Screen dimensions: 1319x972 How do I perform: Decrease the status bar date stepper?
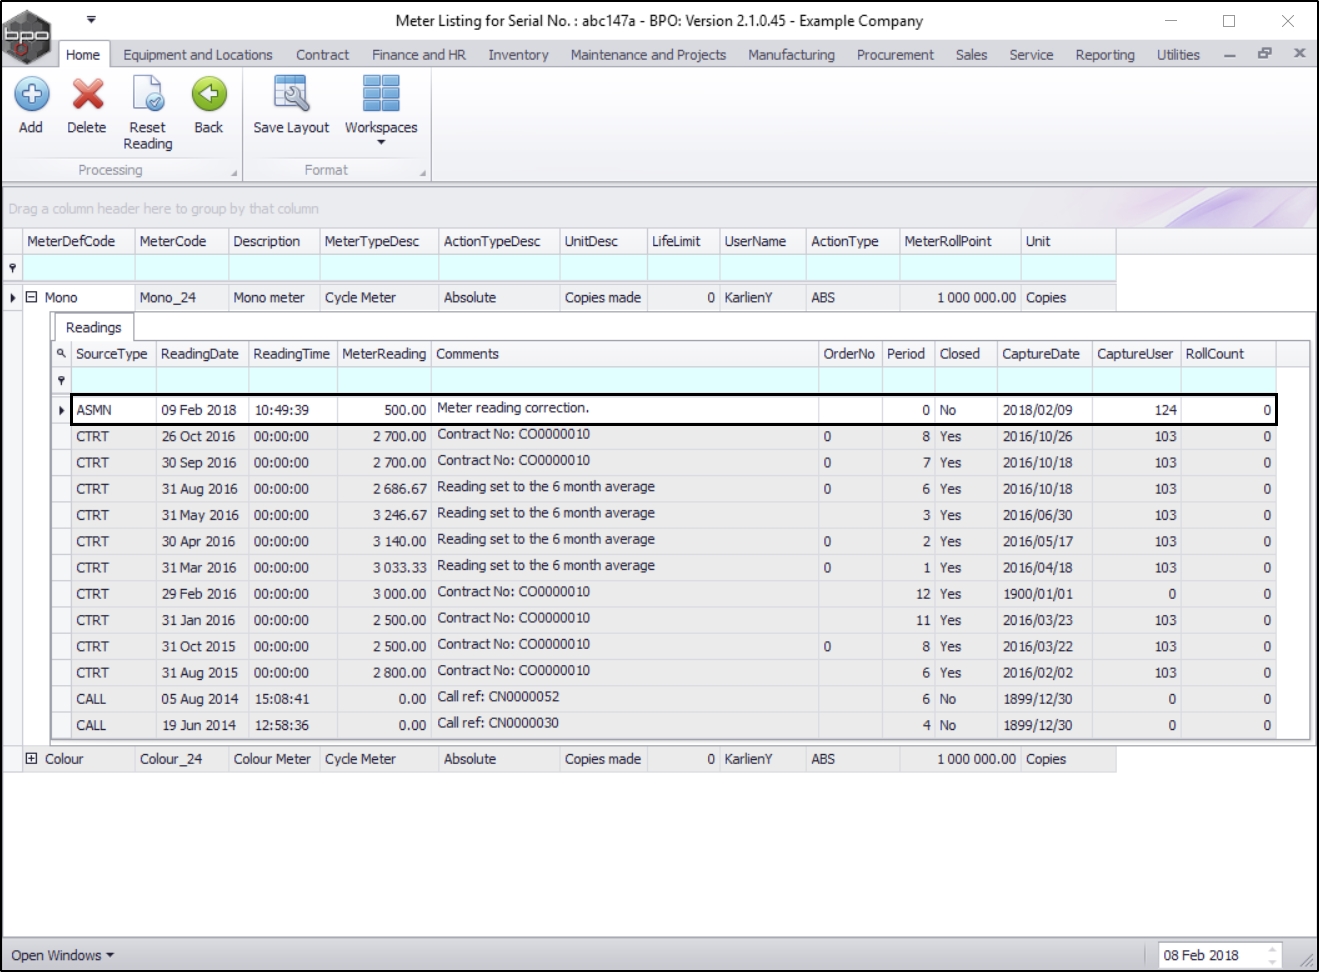click(1273, 961)
